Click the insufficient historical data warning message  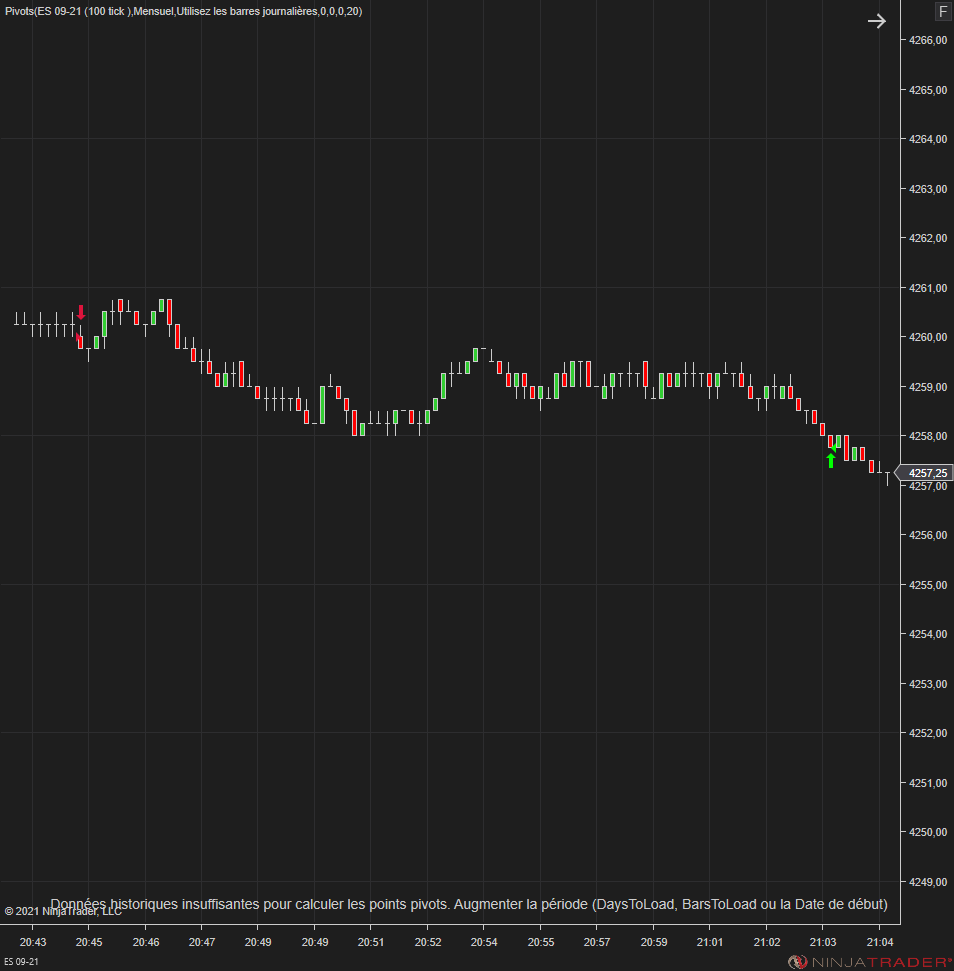coord(469,904)
